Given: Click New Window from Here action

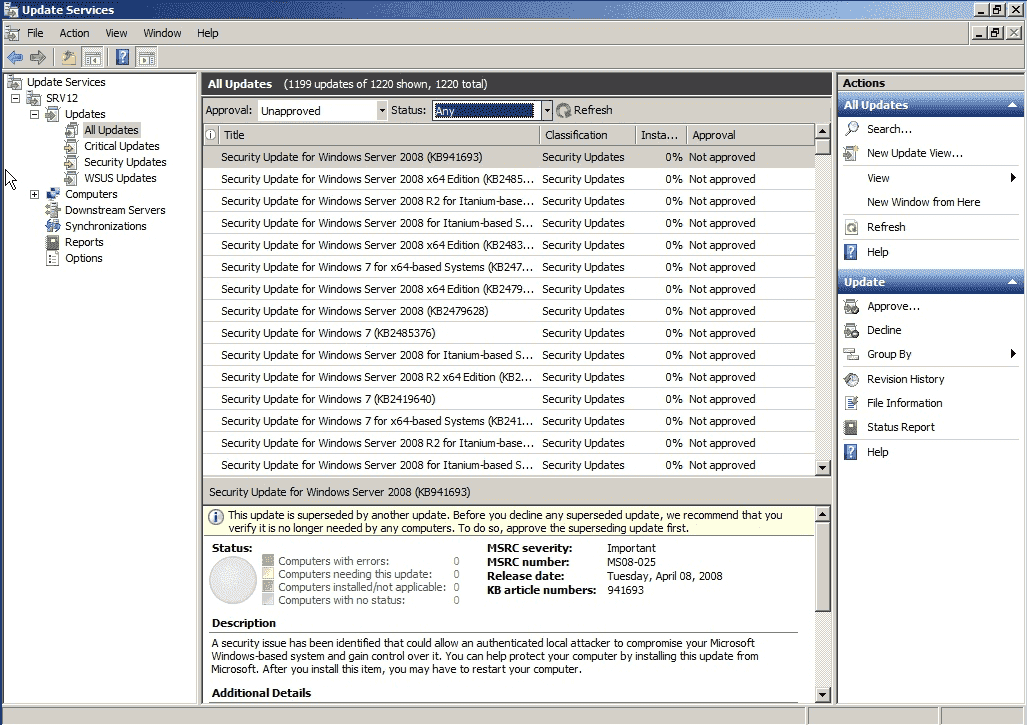Looking at the screenshot, I should (x=924, y=202).
